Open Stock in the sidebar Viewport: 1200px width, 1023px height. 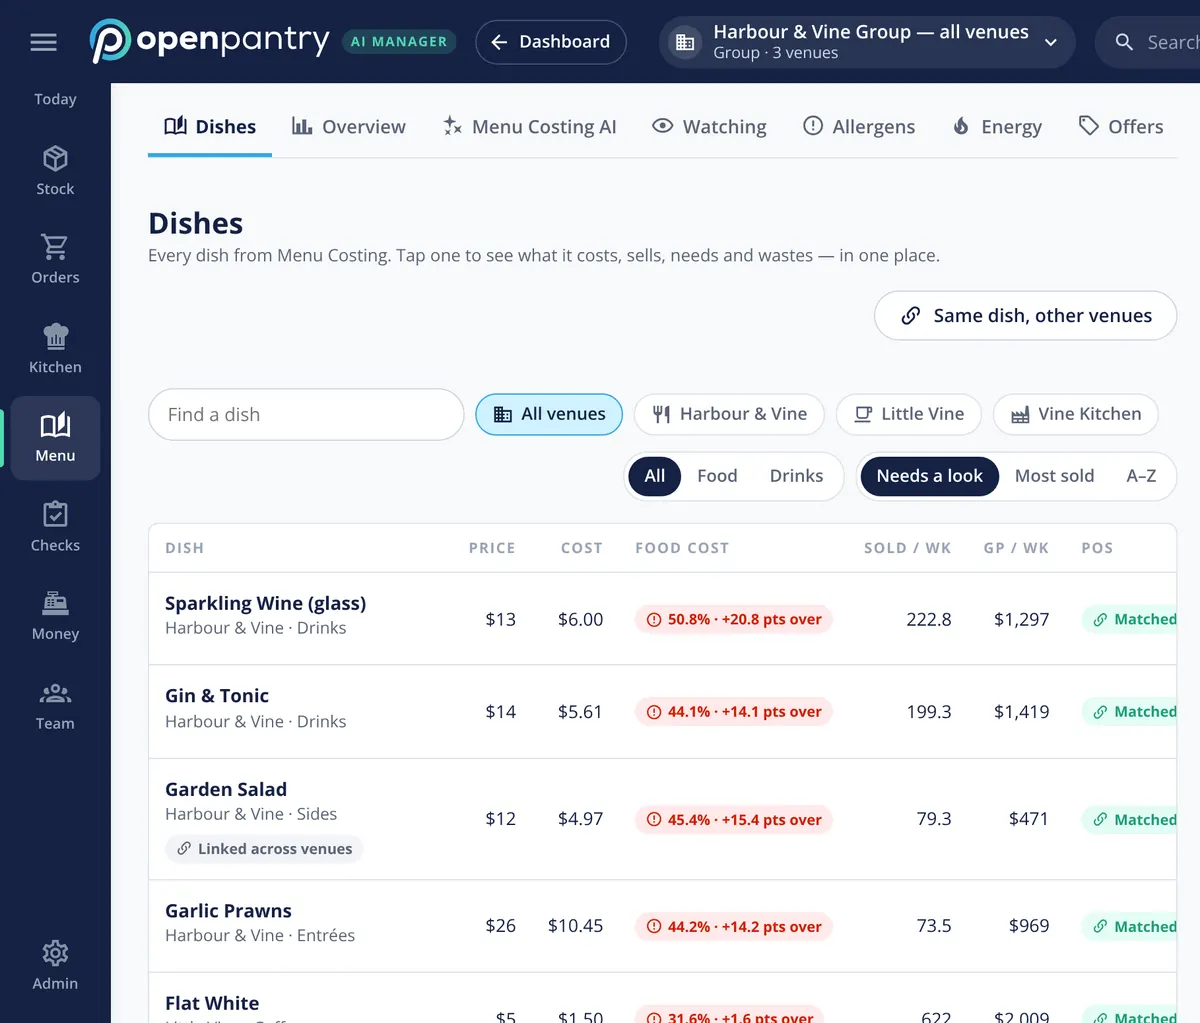click(55, 171)
